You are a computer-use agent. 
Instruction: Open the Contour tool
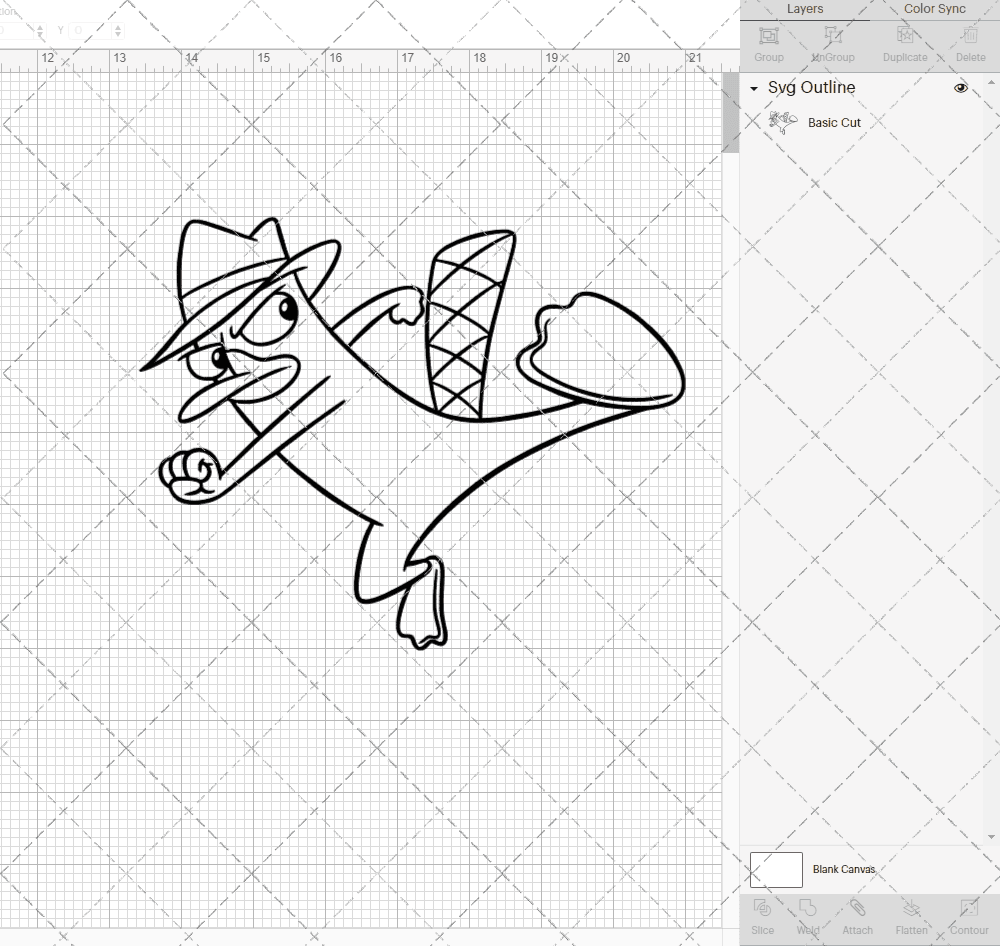coord(968,915)
